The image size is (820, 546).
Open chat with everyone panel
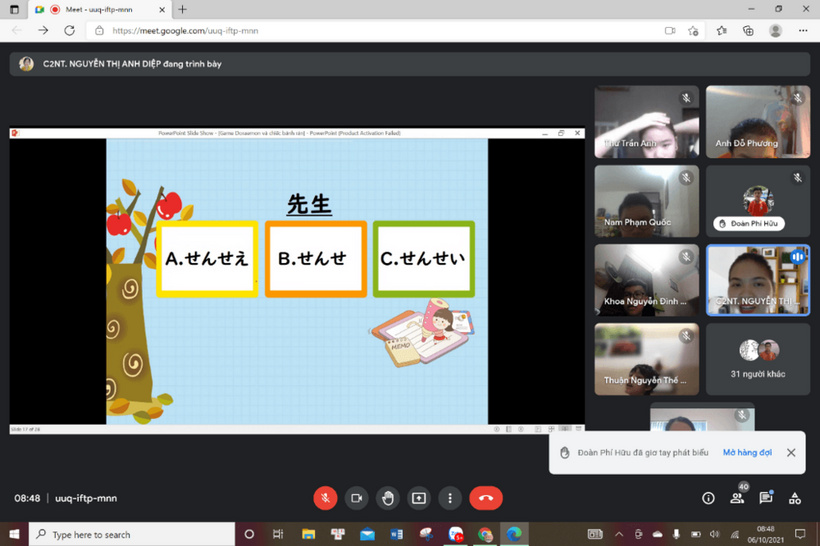coord(766,498)
